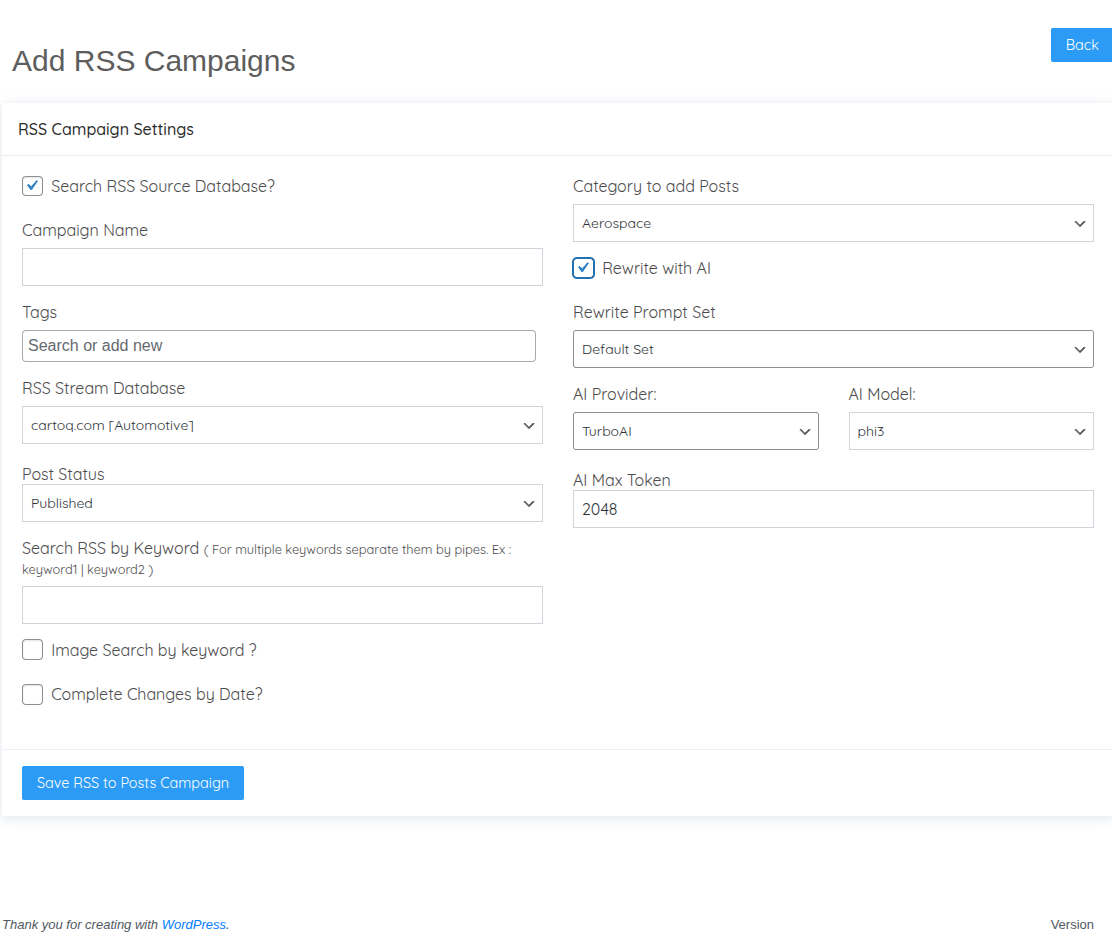Open the WordPress link in footer
1112x944 pixels.
tap(194, 925)
